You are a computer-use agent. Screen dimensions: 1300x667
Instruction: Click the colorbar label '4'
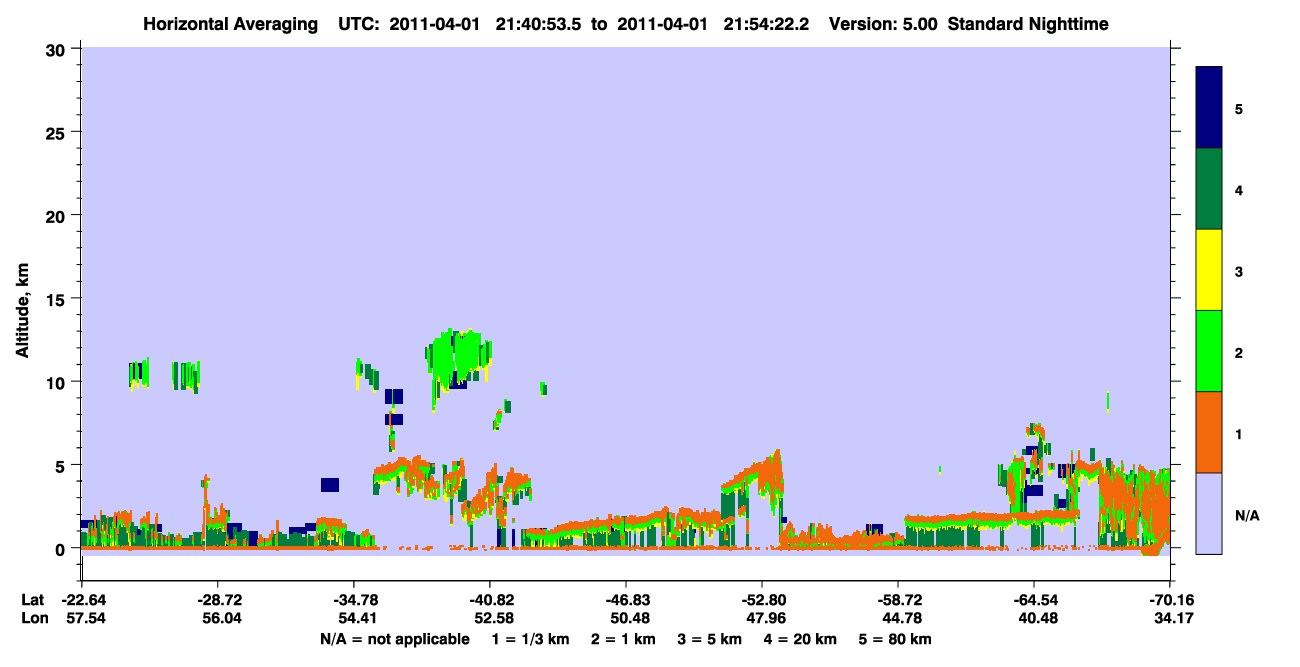click(1238, 189)
